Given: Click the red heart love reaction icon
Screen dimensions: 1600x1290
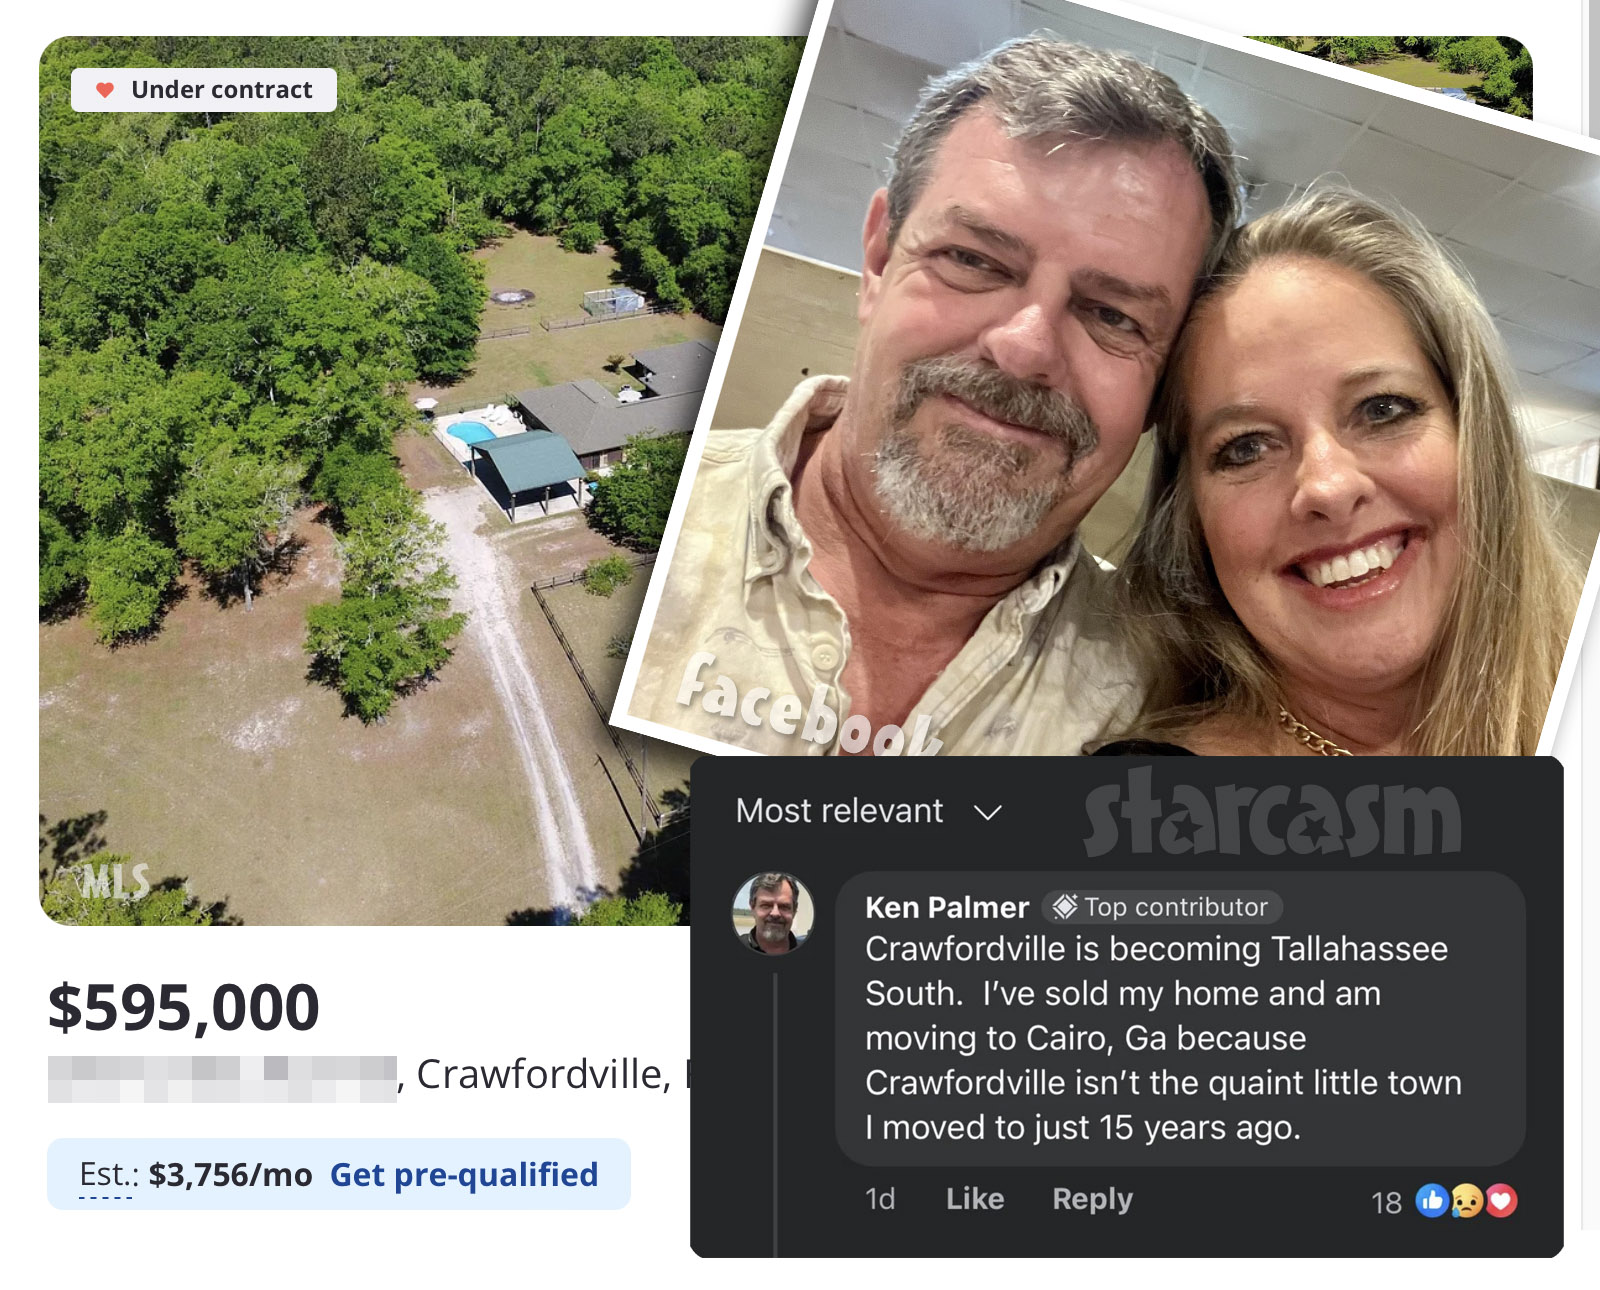Looking at the screenshot, I should click(x=1501, y=1200).
